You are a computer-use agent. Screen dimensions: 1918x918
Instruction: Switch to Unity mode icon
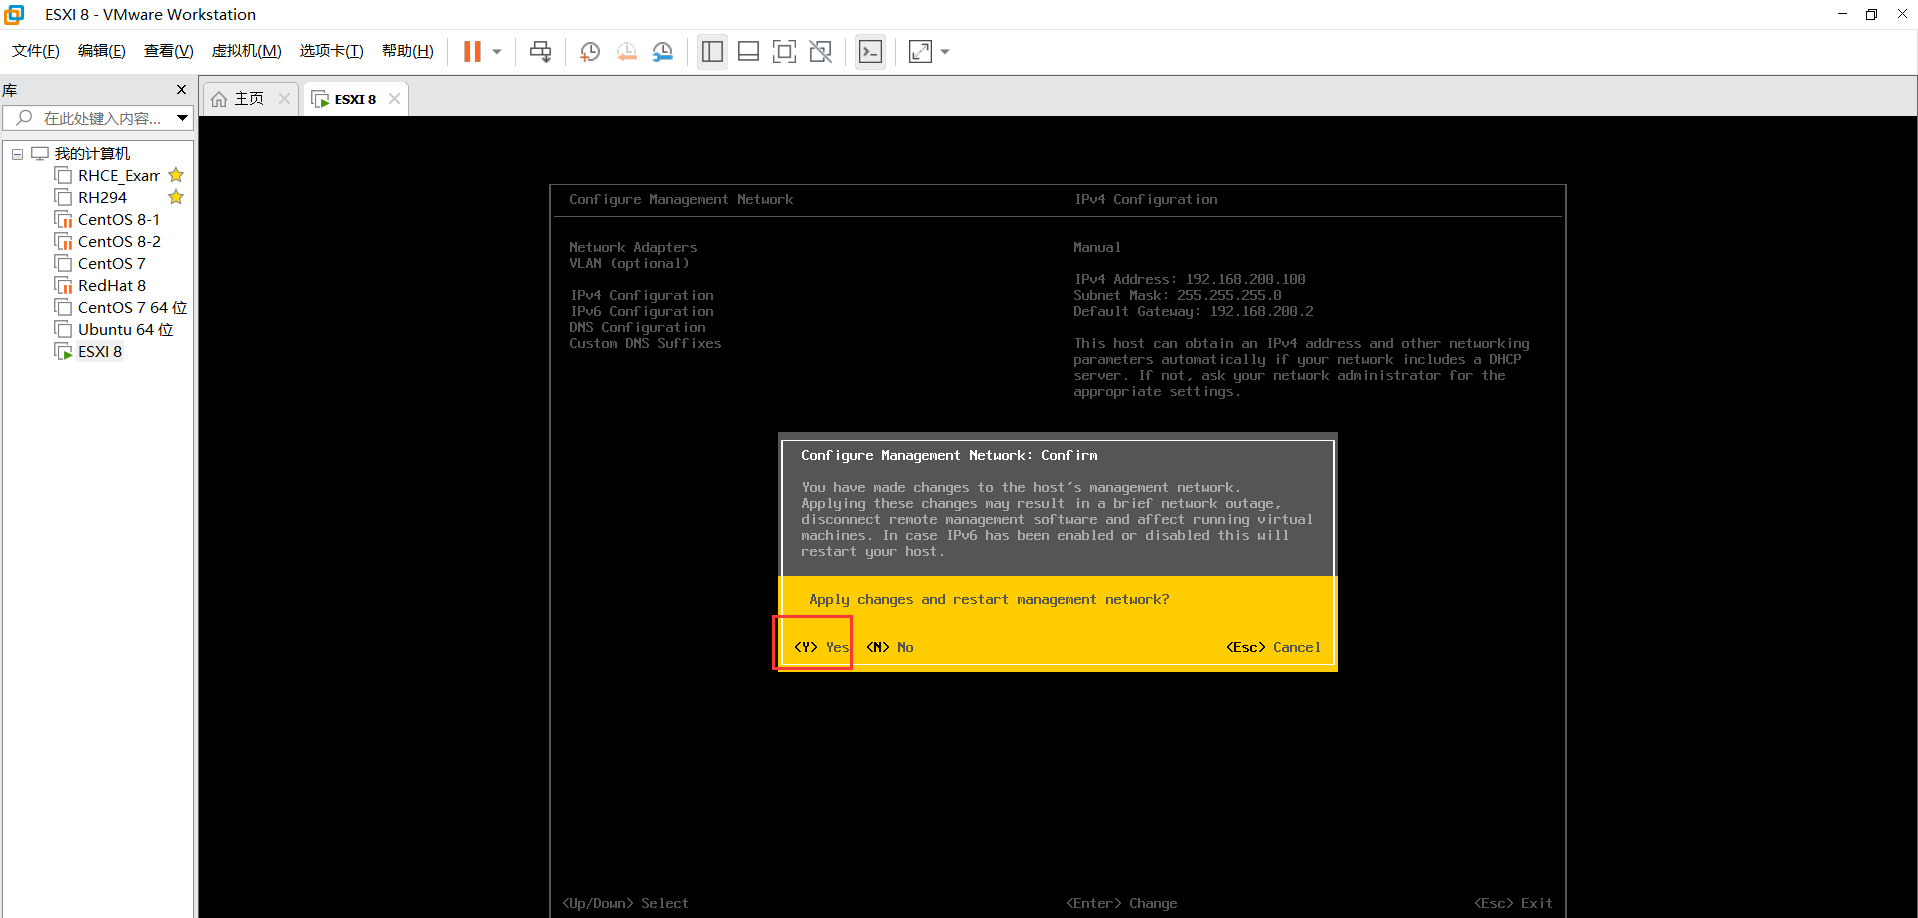821,52
